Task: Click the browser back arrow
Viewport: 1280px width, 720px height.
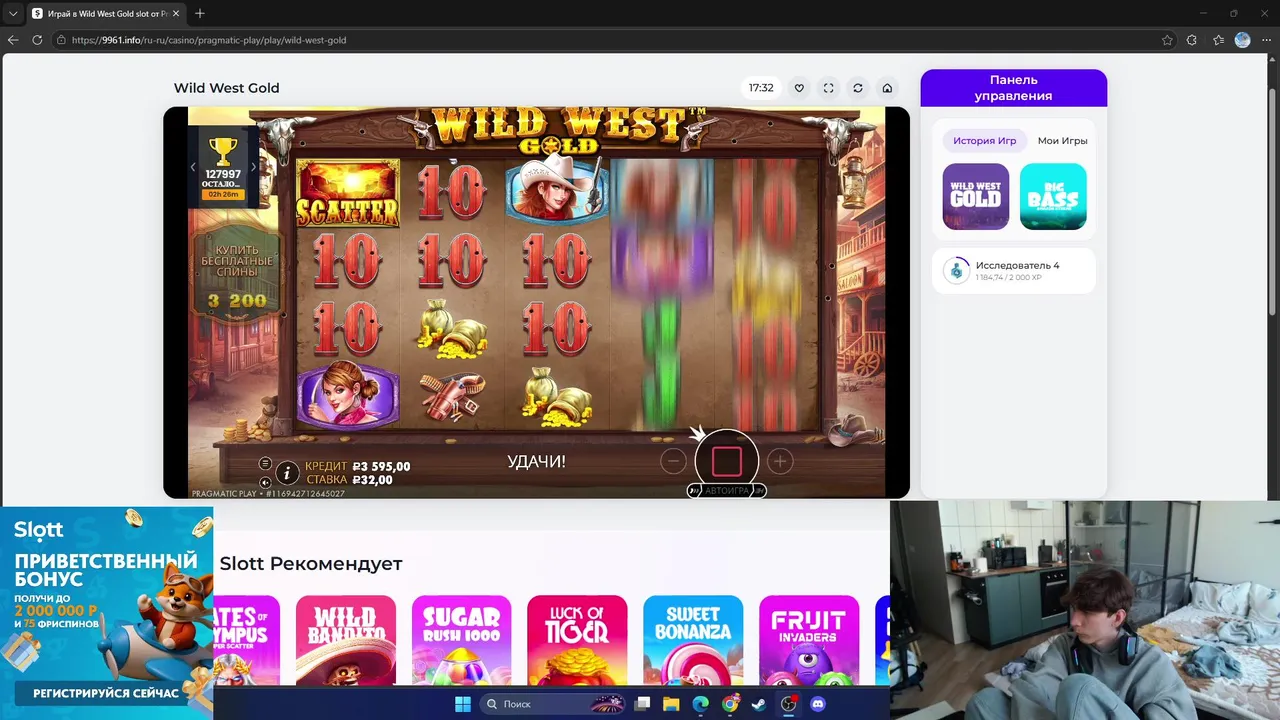Action: coord(13,40)
